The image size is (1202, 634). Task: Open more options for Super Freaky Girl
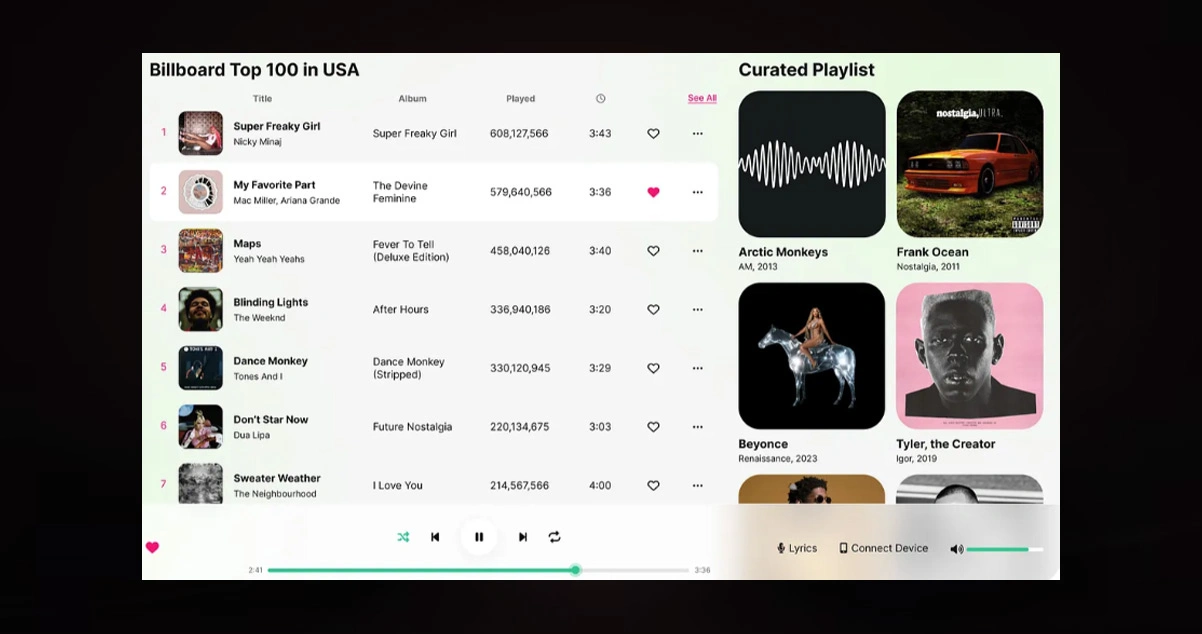click(697, 133)
